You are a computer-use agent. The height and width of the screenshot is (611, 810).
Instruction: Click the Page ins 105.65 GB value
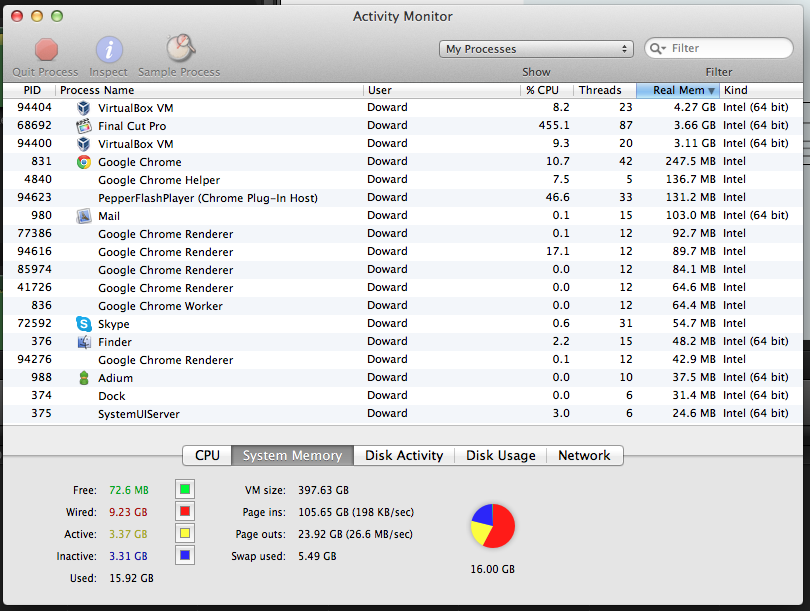click(x=356, y=512)
